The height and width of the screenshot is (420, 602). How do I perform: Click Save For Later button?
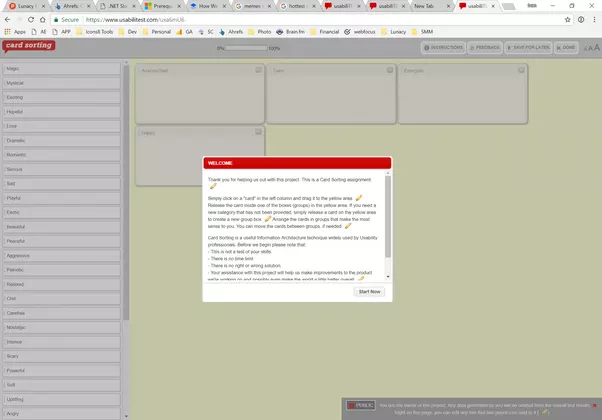[x=528, y=48]
